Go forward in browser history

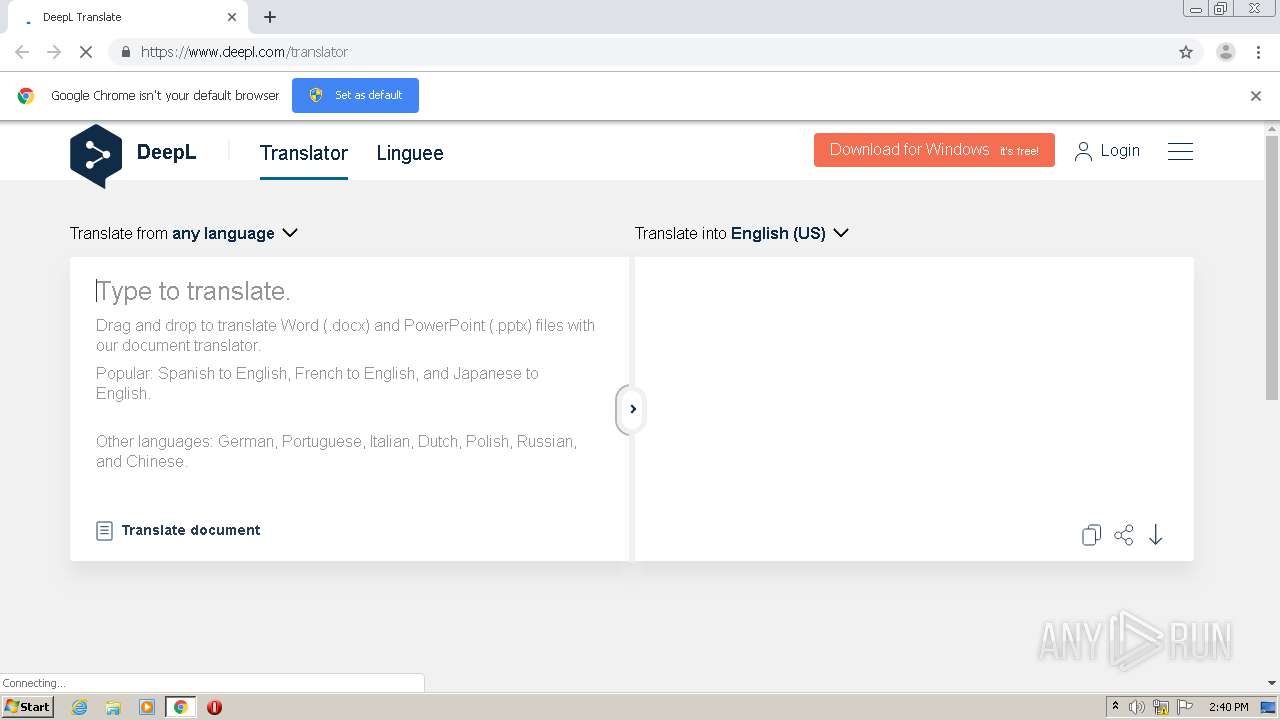tap(54, 52)
